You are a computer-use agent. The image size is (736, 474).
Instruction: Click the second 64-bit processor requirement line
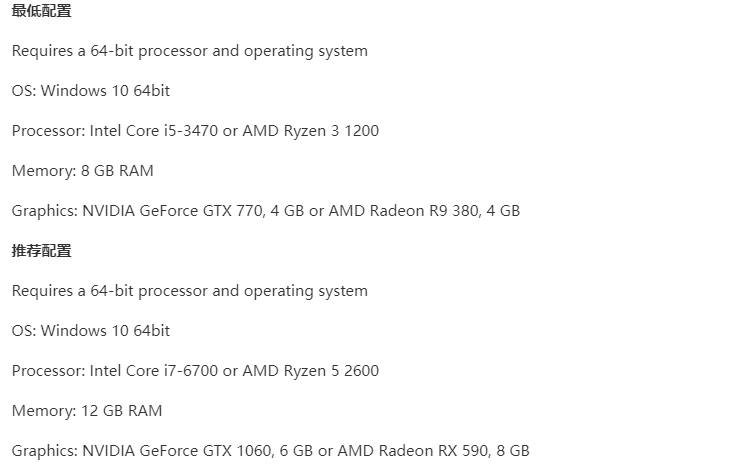click(x=190, y=291)
